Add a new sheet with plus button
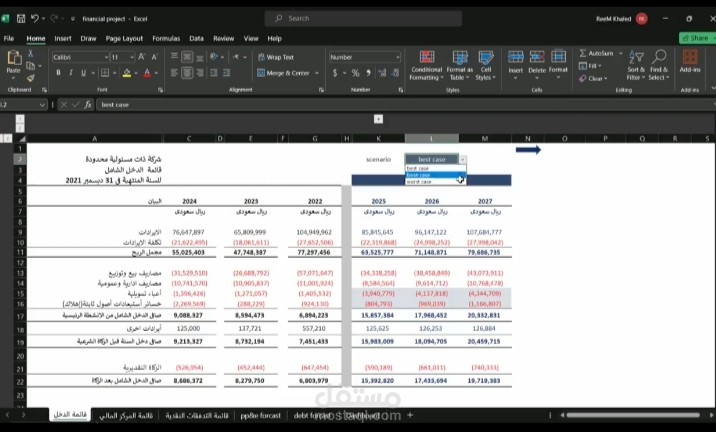This screenshot has width=716, height=432. (410, 415)
